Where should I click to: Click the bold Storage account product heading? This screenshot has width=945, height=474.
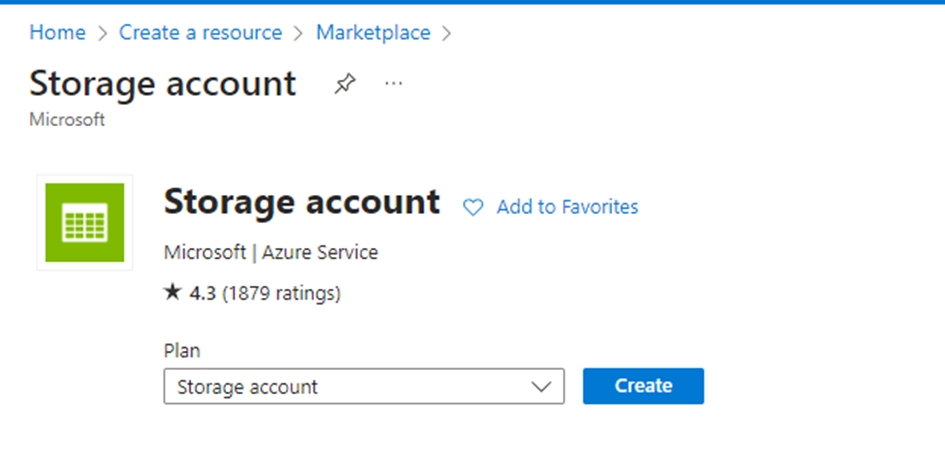[301, 202]
